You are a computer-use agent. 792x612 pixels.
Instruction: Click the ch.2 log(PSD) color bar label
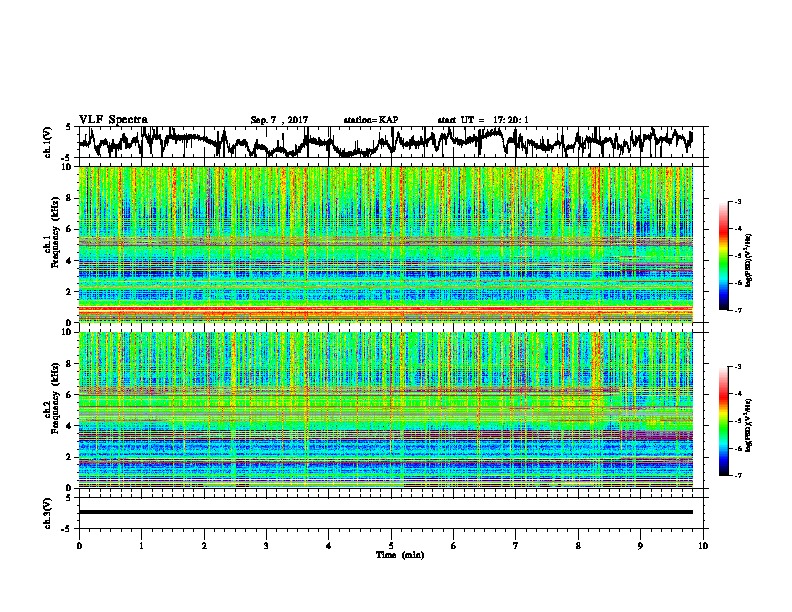point(748,425)
